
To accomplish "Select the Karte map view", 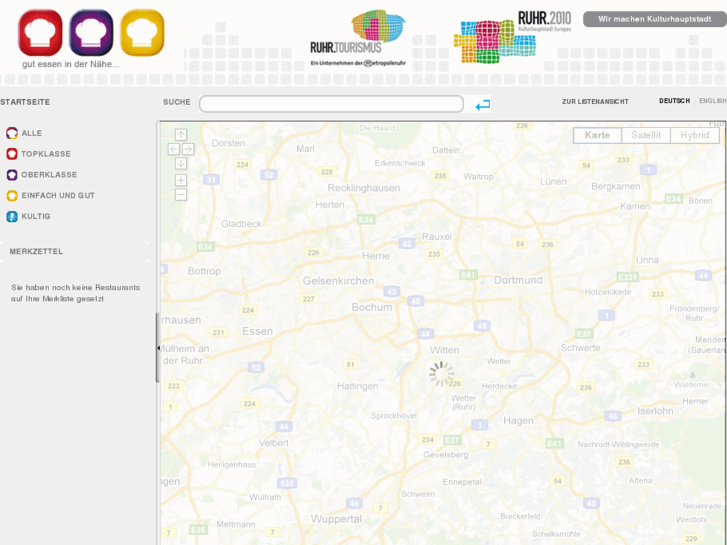I will pyautogui.click(x=597, y=135).
